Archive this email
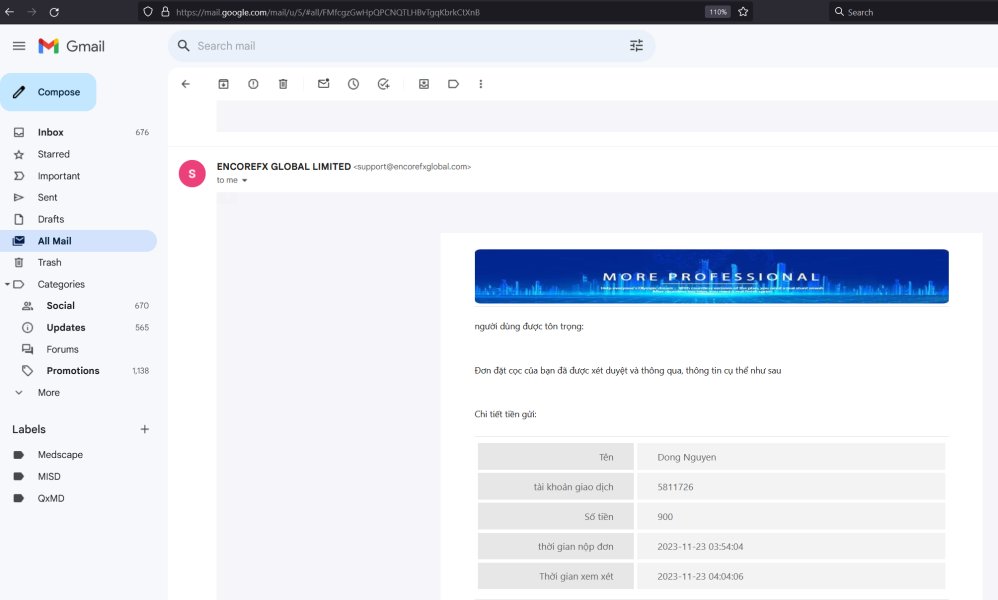The image size is (998, 600). [x=223, y=84]
